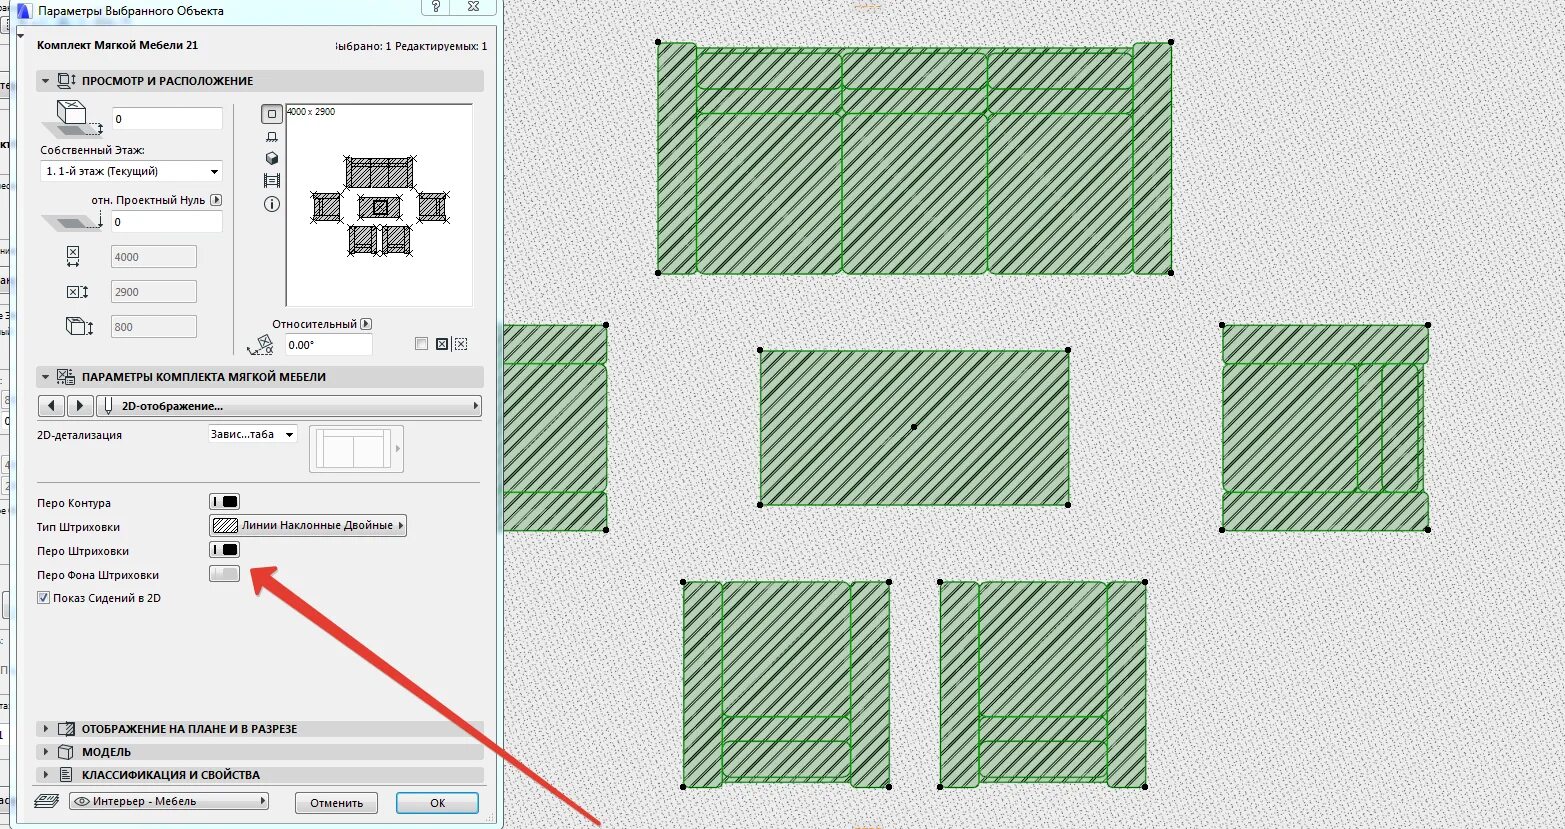The image size is (1565, 829).
Task: Click the Тип Штриховки label
Action: click(78, 527)
